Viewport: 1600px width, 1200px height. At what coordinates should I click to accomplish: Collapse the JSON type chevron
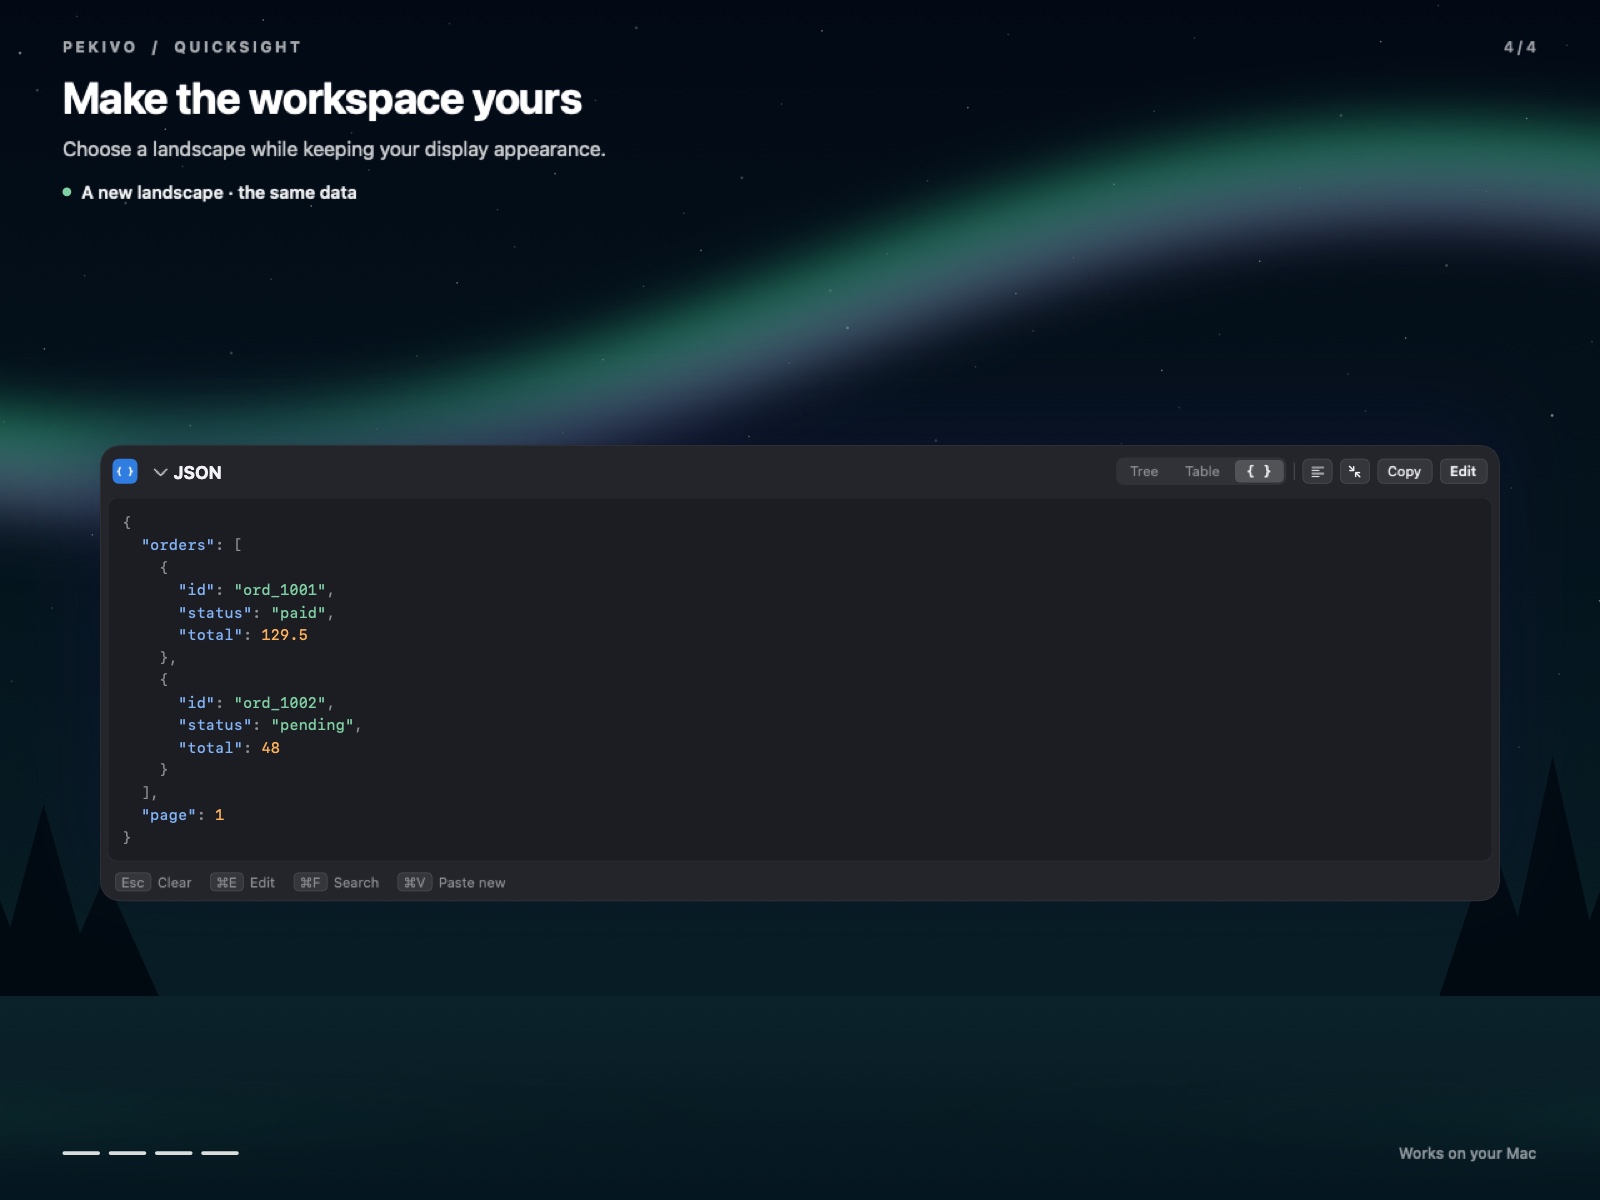click(x=160, y=472)
